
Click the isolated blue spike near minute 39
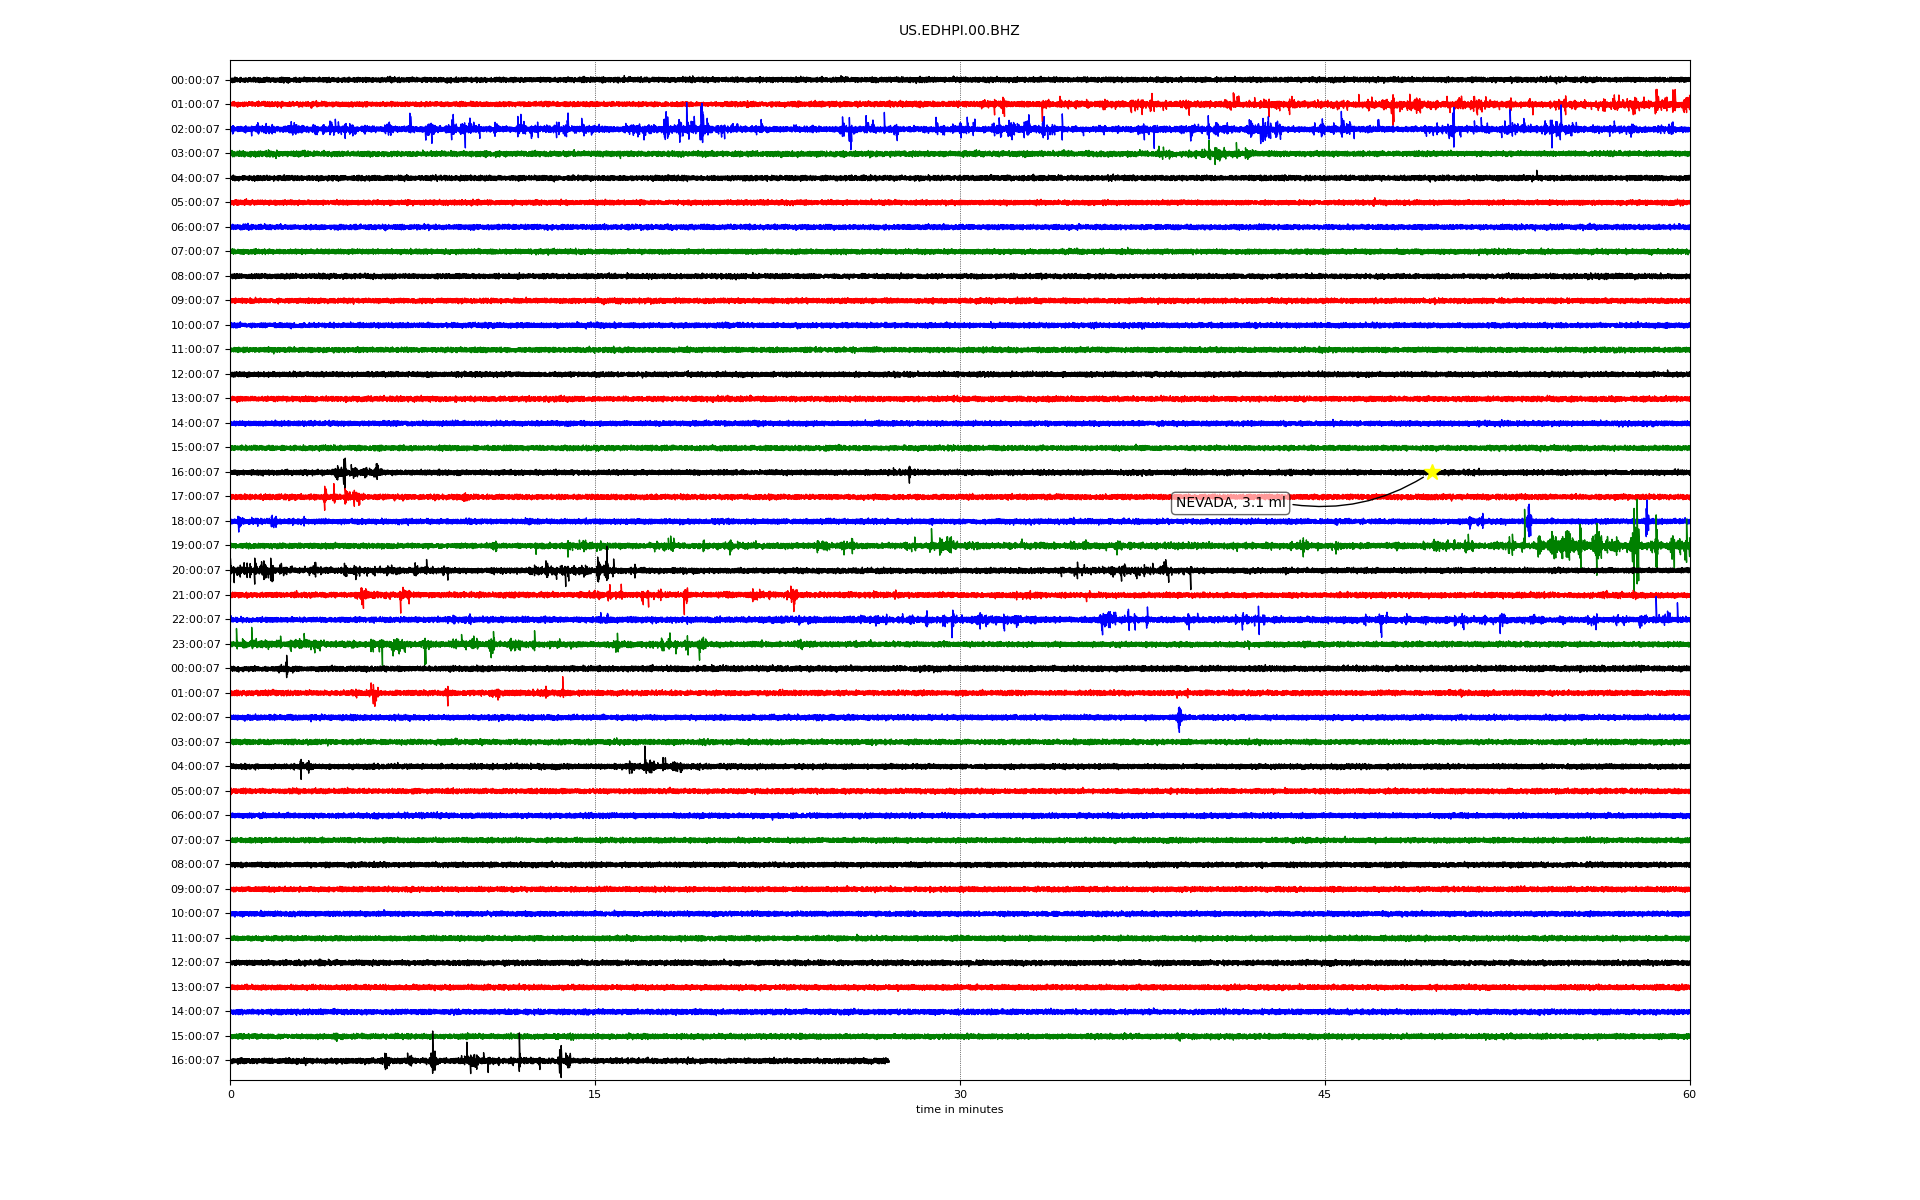(1179, 718)
